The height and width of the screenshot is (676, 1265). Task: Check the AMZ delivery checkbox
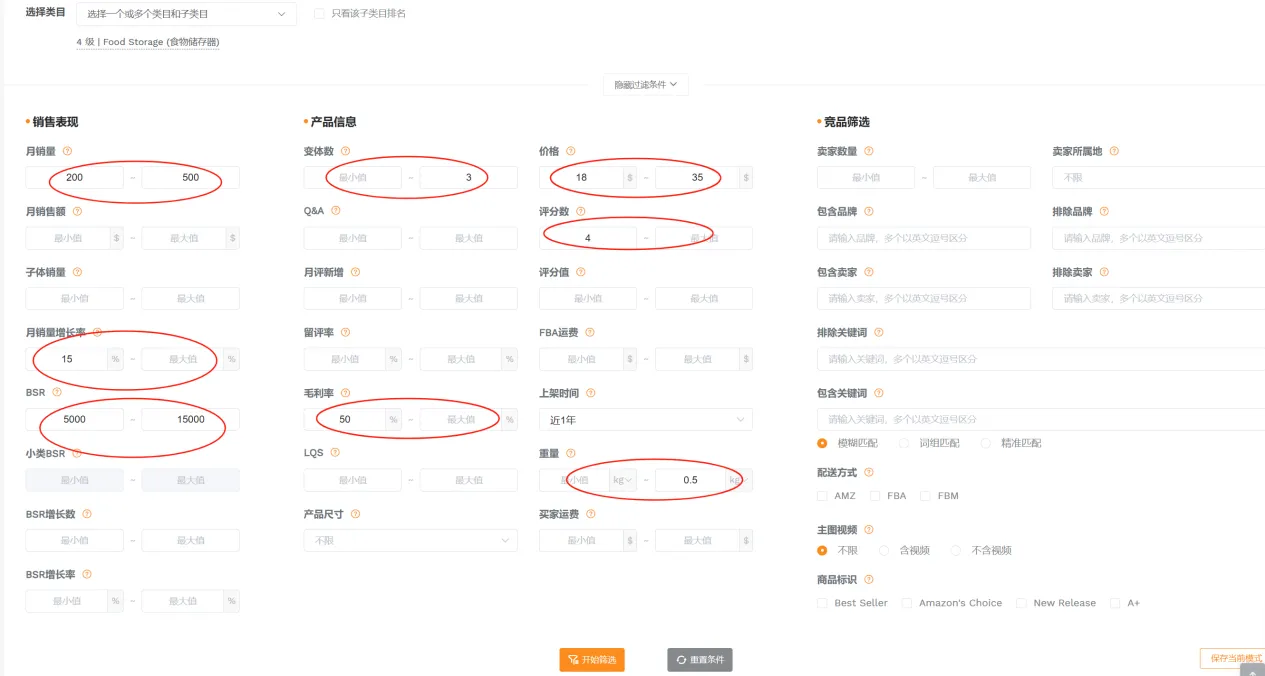coord(822,496)
